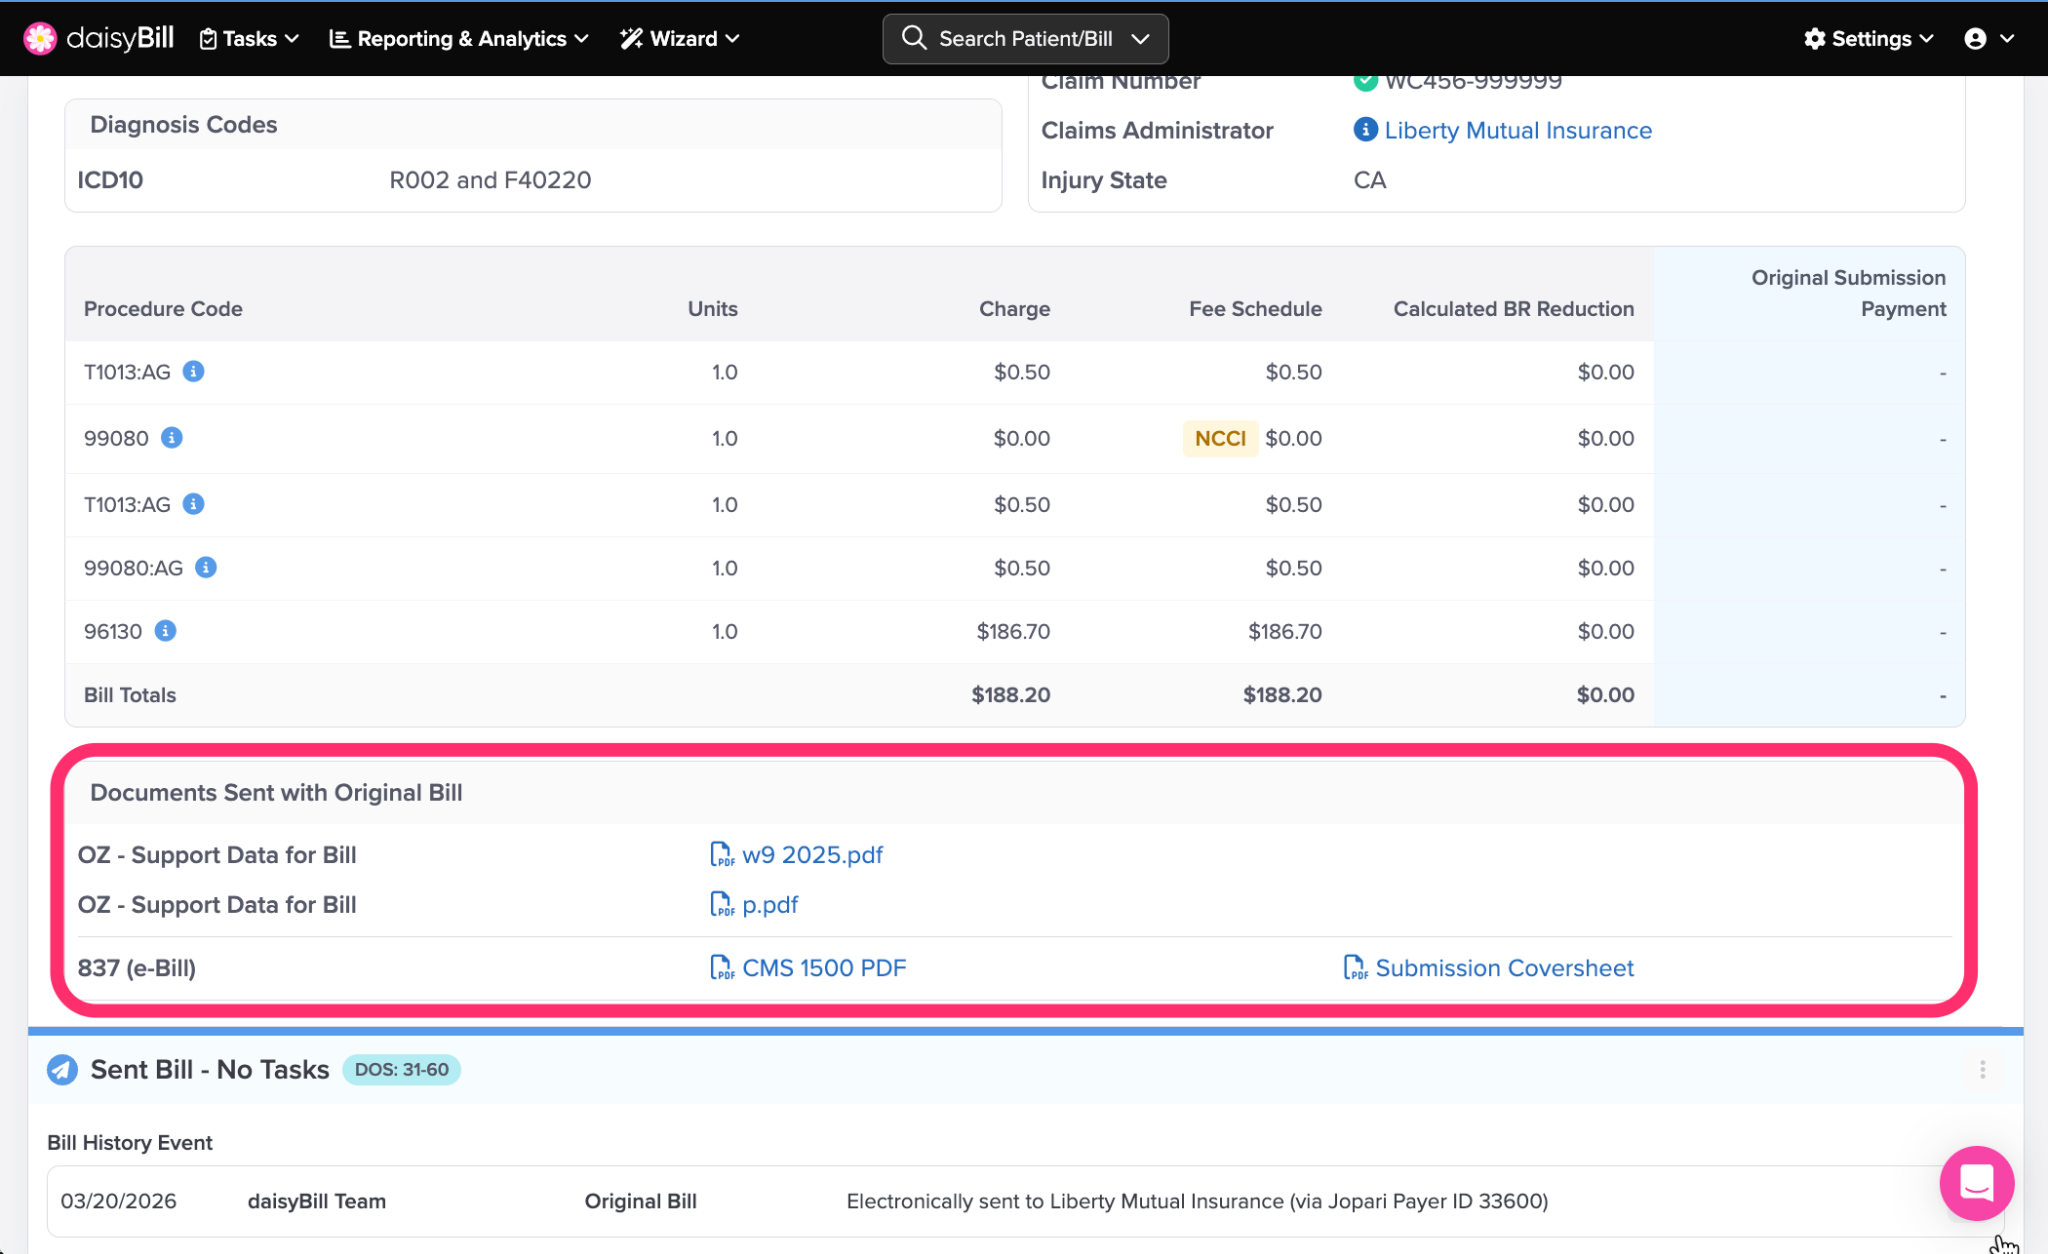Open the Submission Coversheet link
This screenshot has height=1254, width=2048.
(1503, 968)
